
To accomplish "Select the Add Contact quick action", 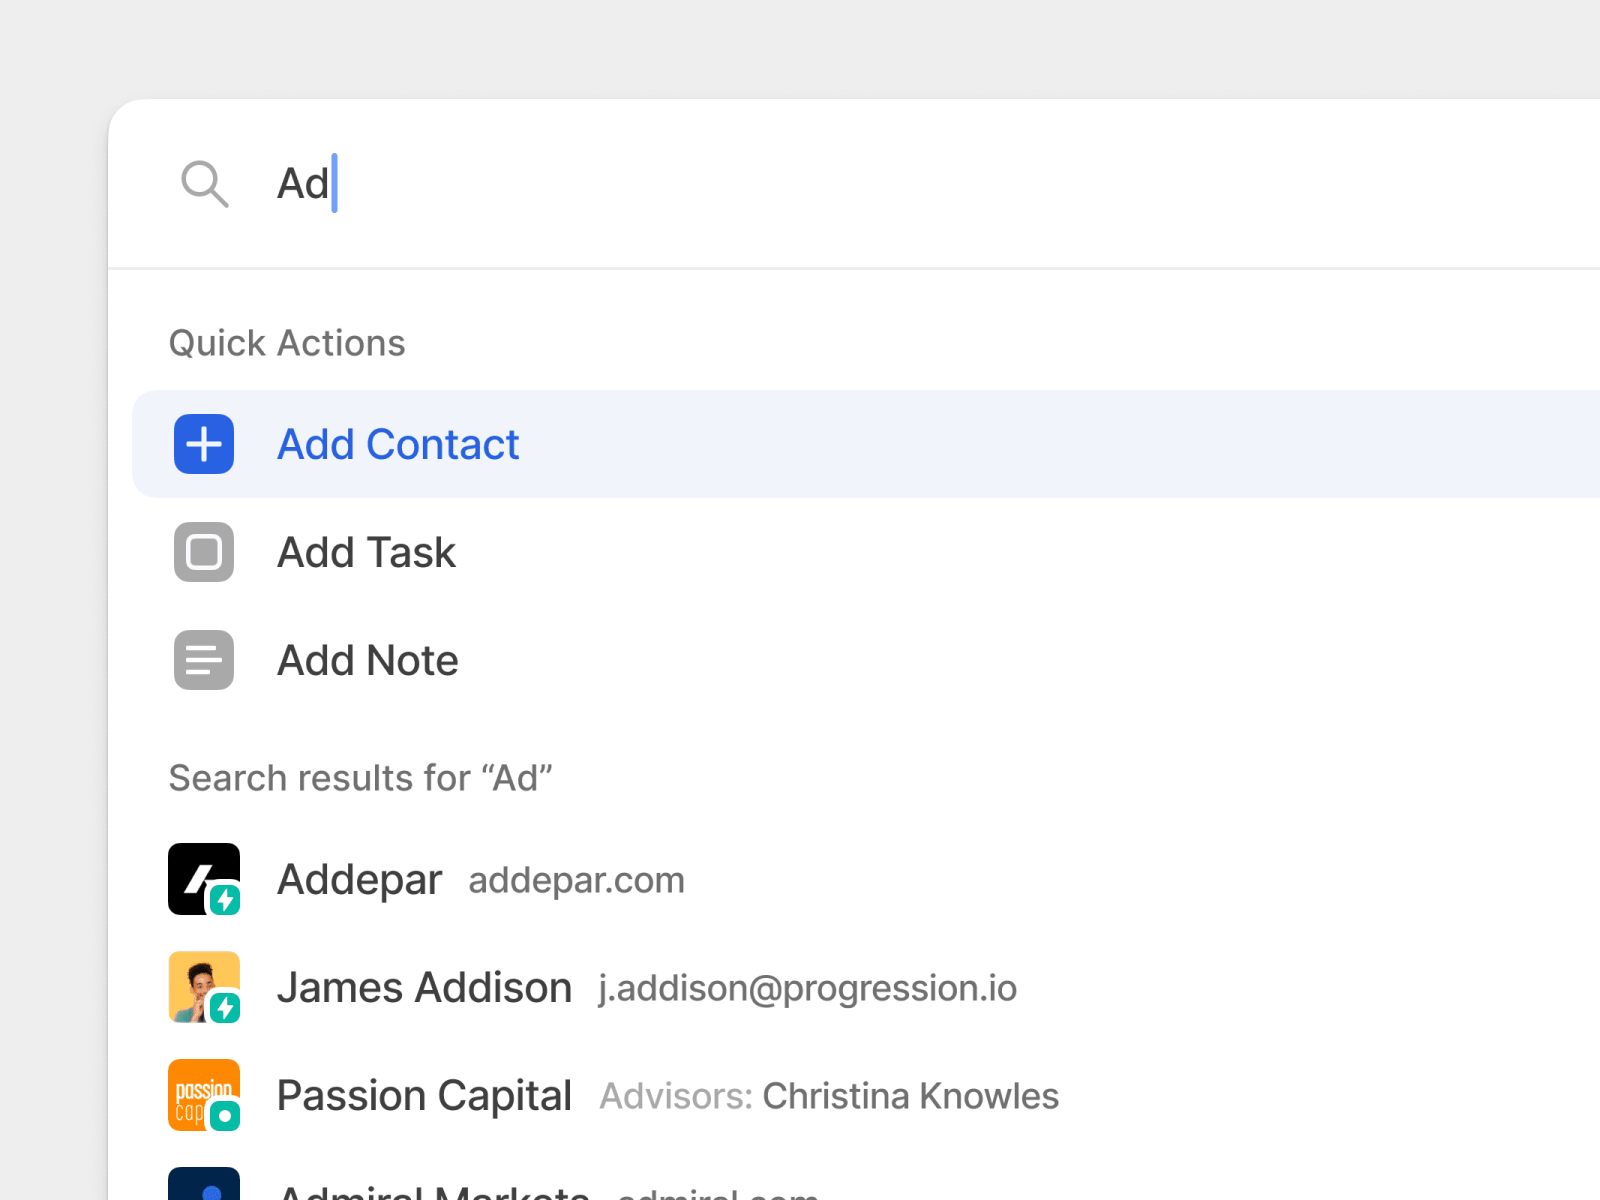I will pyautogui.click(x=866, y=444).
